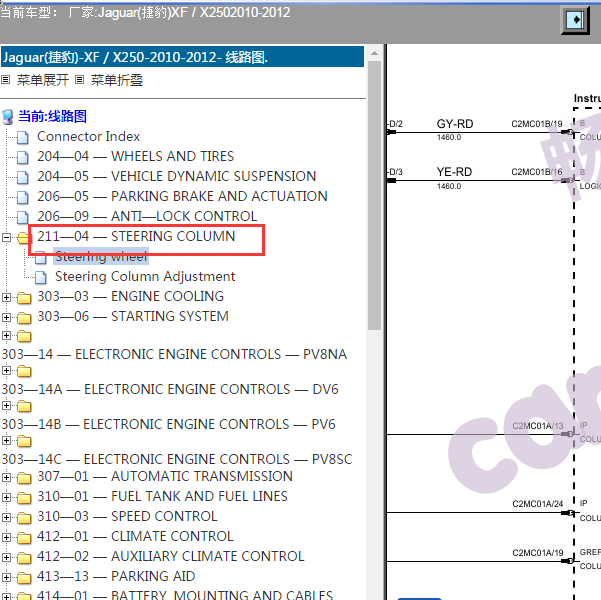Click the page icon beside WHEELS AND TIRES
601x600 pixels.
23,157
